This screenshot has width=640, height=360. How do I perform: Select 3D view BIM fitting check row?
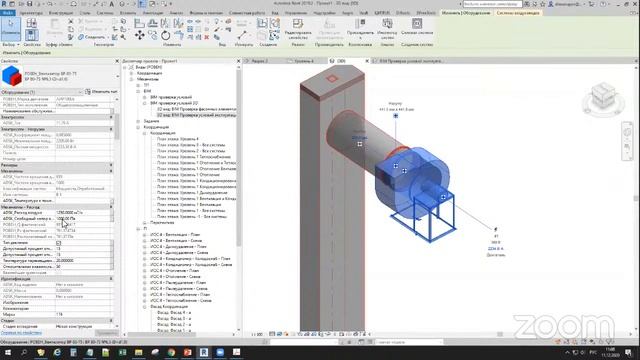[196, 109]
